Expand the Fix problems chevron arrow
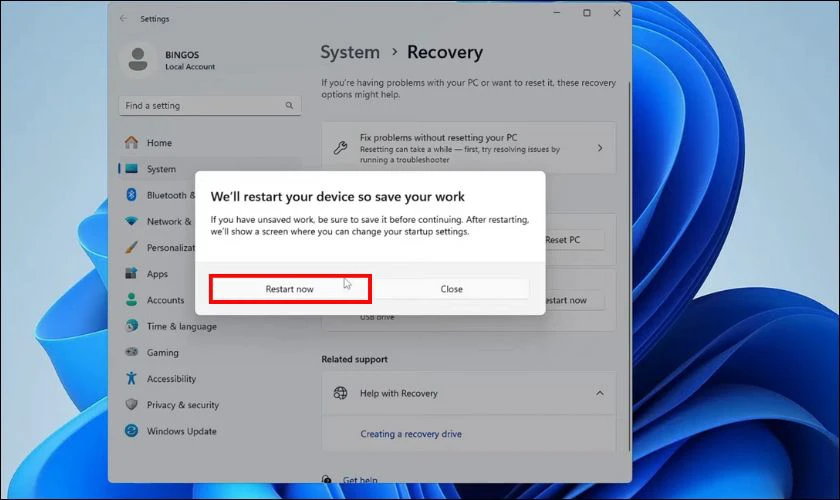Viewport: 840px width, 500px height. coord(599,148)
